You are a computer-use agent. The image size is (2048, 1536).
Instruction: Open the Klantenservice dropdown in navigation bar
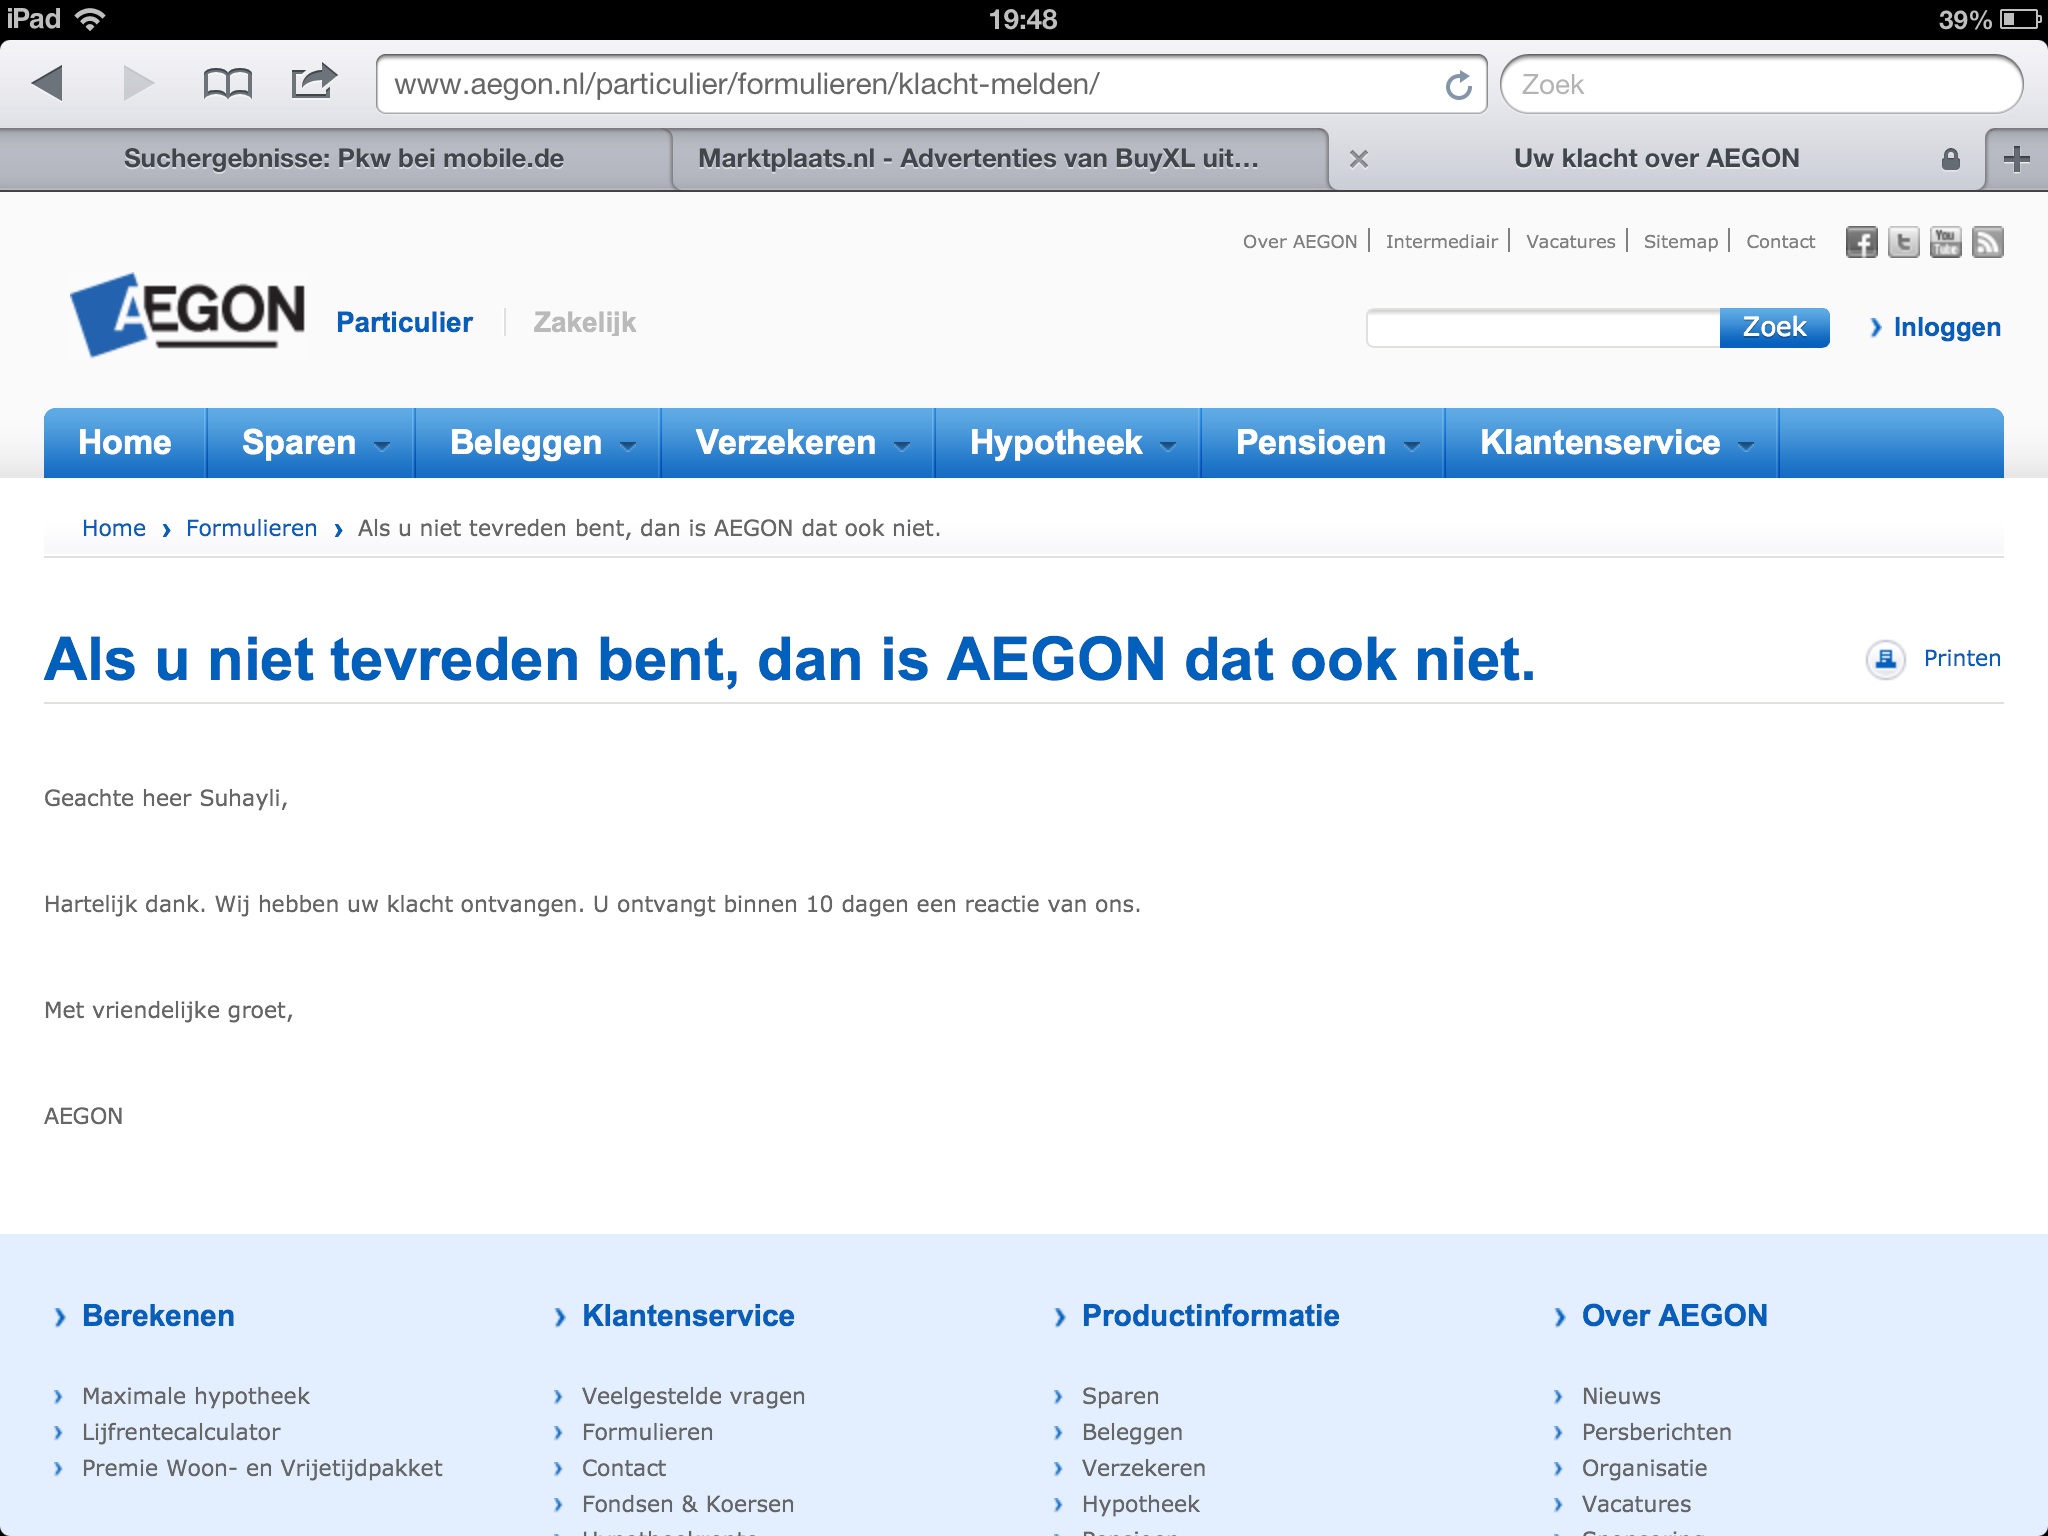coord(1611,443)
